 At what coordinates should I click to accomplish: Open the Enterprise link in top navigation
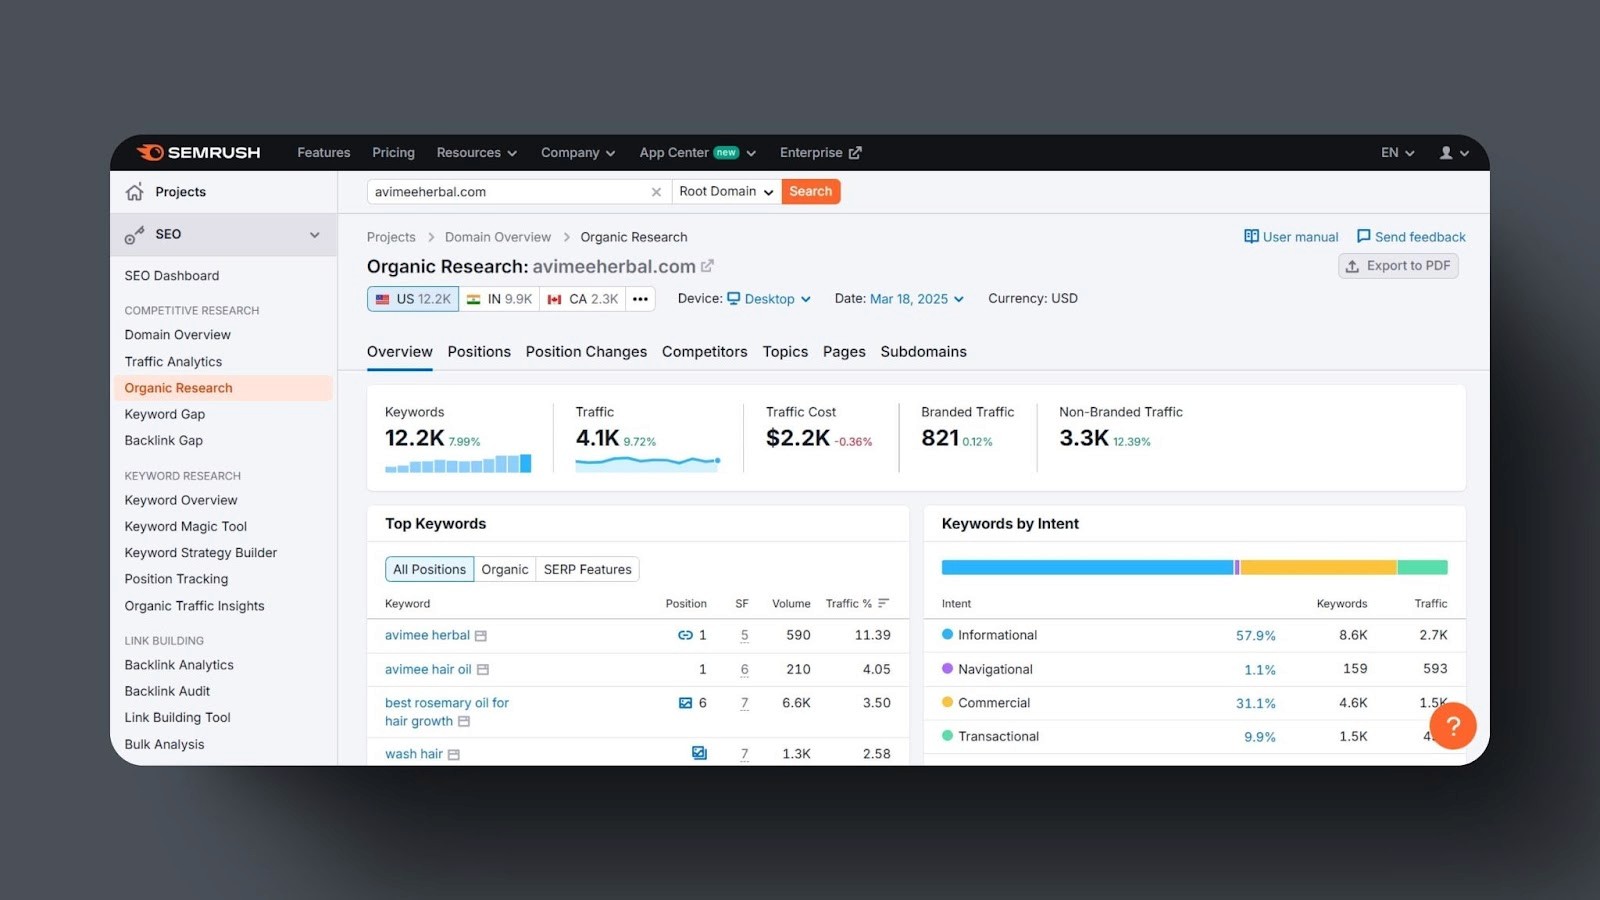820,153
